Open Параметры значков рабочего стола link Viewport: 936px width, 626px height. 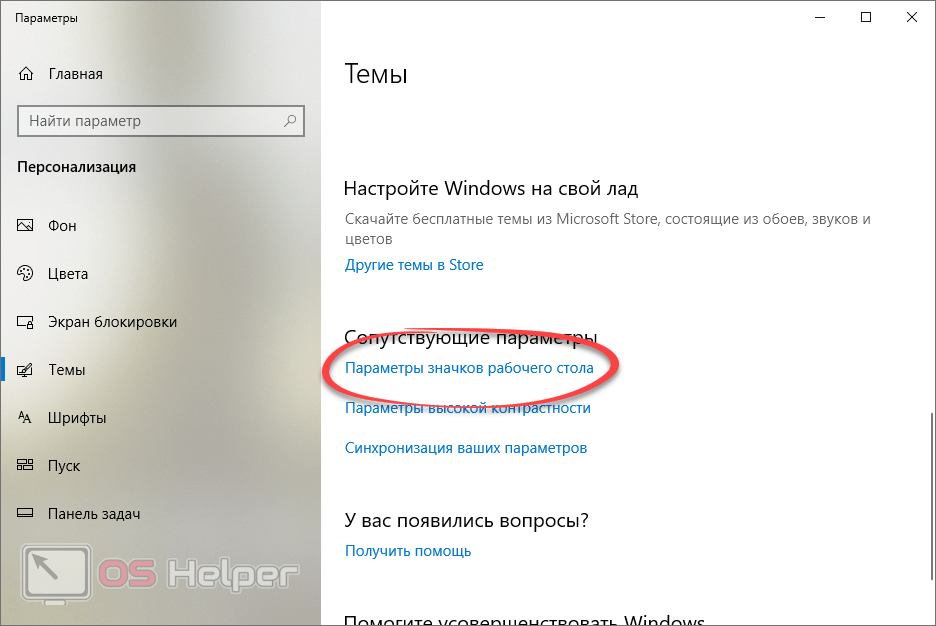[x=469, y=368]
